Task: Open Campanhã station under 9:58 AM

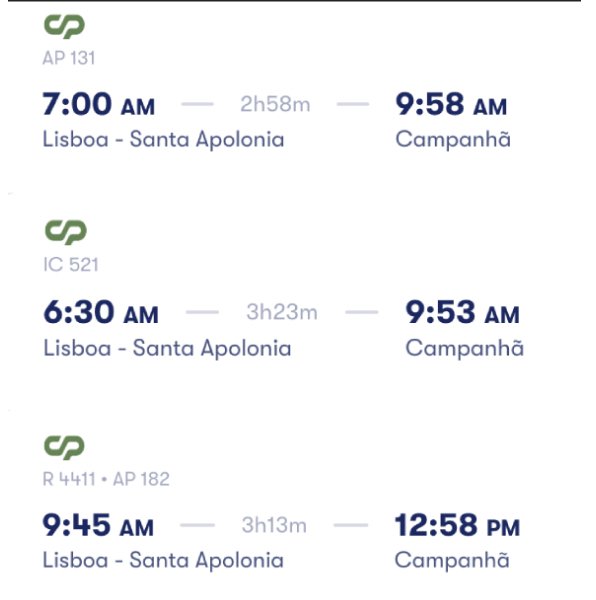Action: point(453,139)
